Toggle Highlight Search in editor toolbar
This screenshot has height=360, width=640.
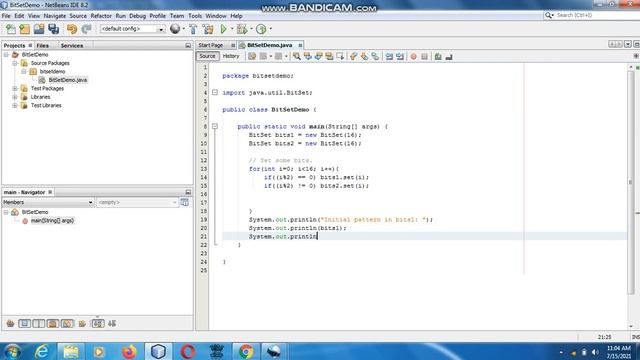click(x=329, y=56)
